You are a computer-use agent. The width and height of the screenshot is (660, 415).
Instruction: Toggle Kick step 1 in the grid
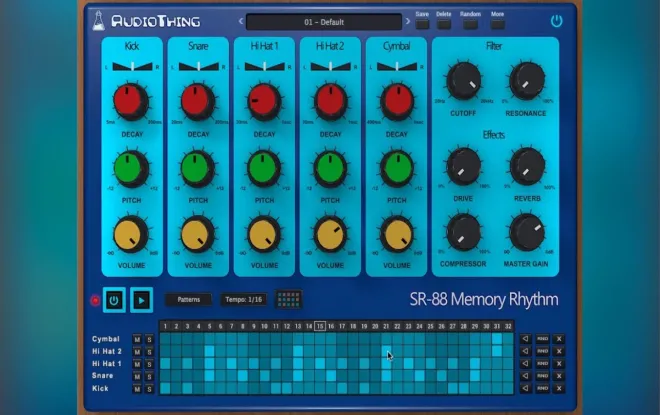point(165,388)
